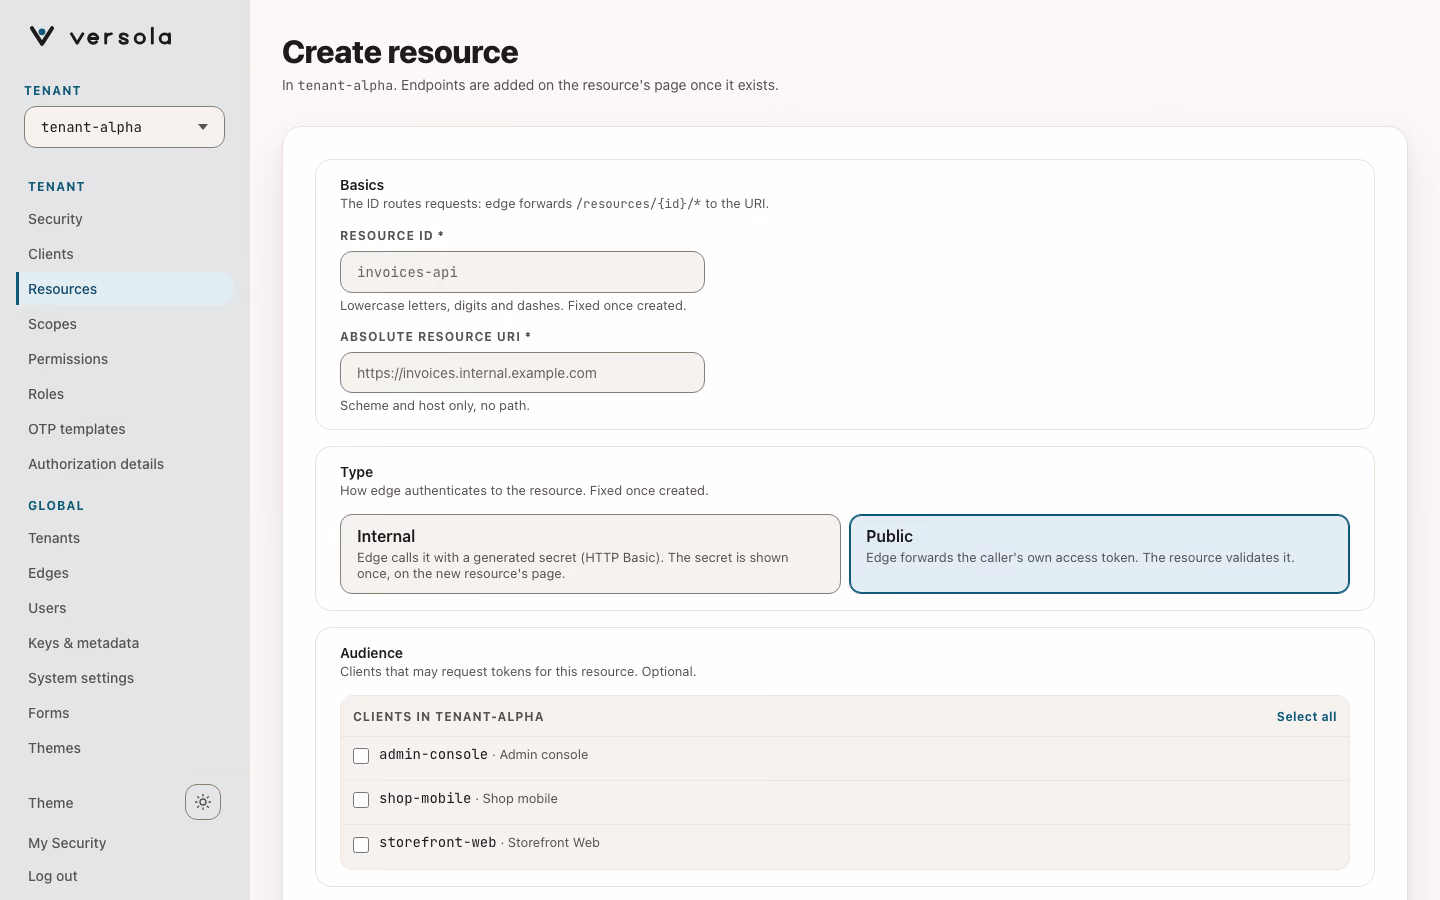Click the admin-console client name text

(x=433, y=754)
